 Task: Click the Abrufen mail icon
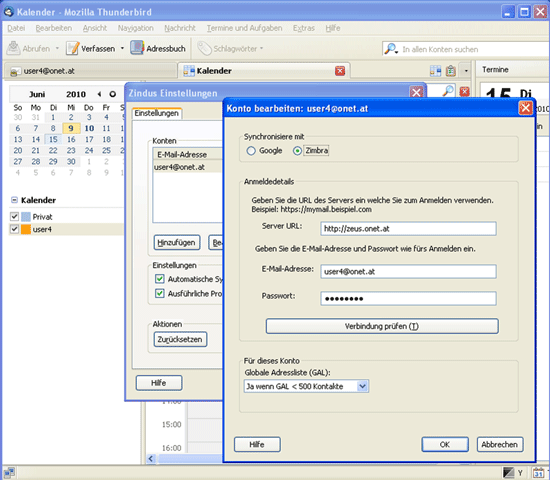coord(13,48)
